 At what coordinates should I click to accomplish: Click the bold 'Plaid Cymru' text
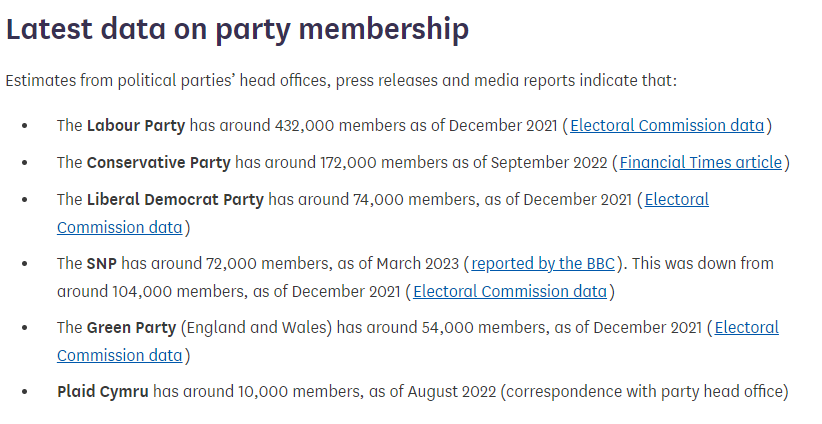(103, 392)
